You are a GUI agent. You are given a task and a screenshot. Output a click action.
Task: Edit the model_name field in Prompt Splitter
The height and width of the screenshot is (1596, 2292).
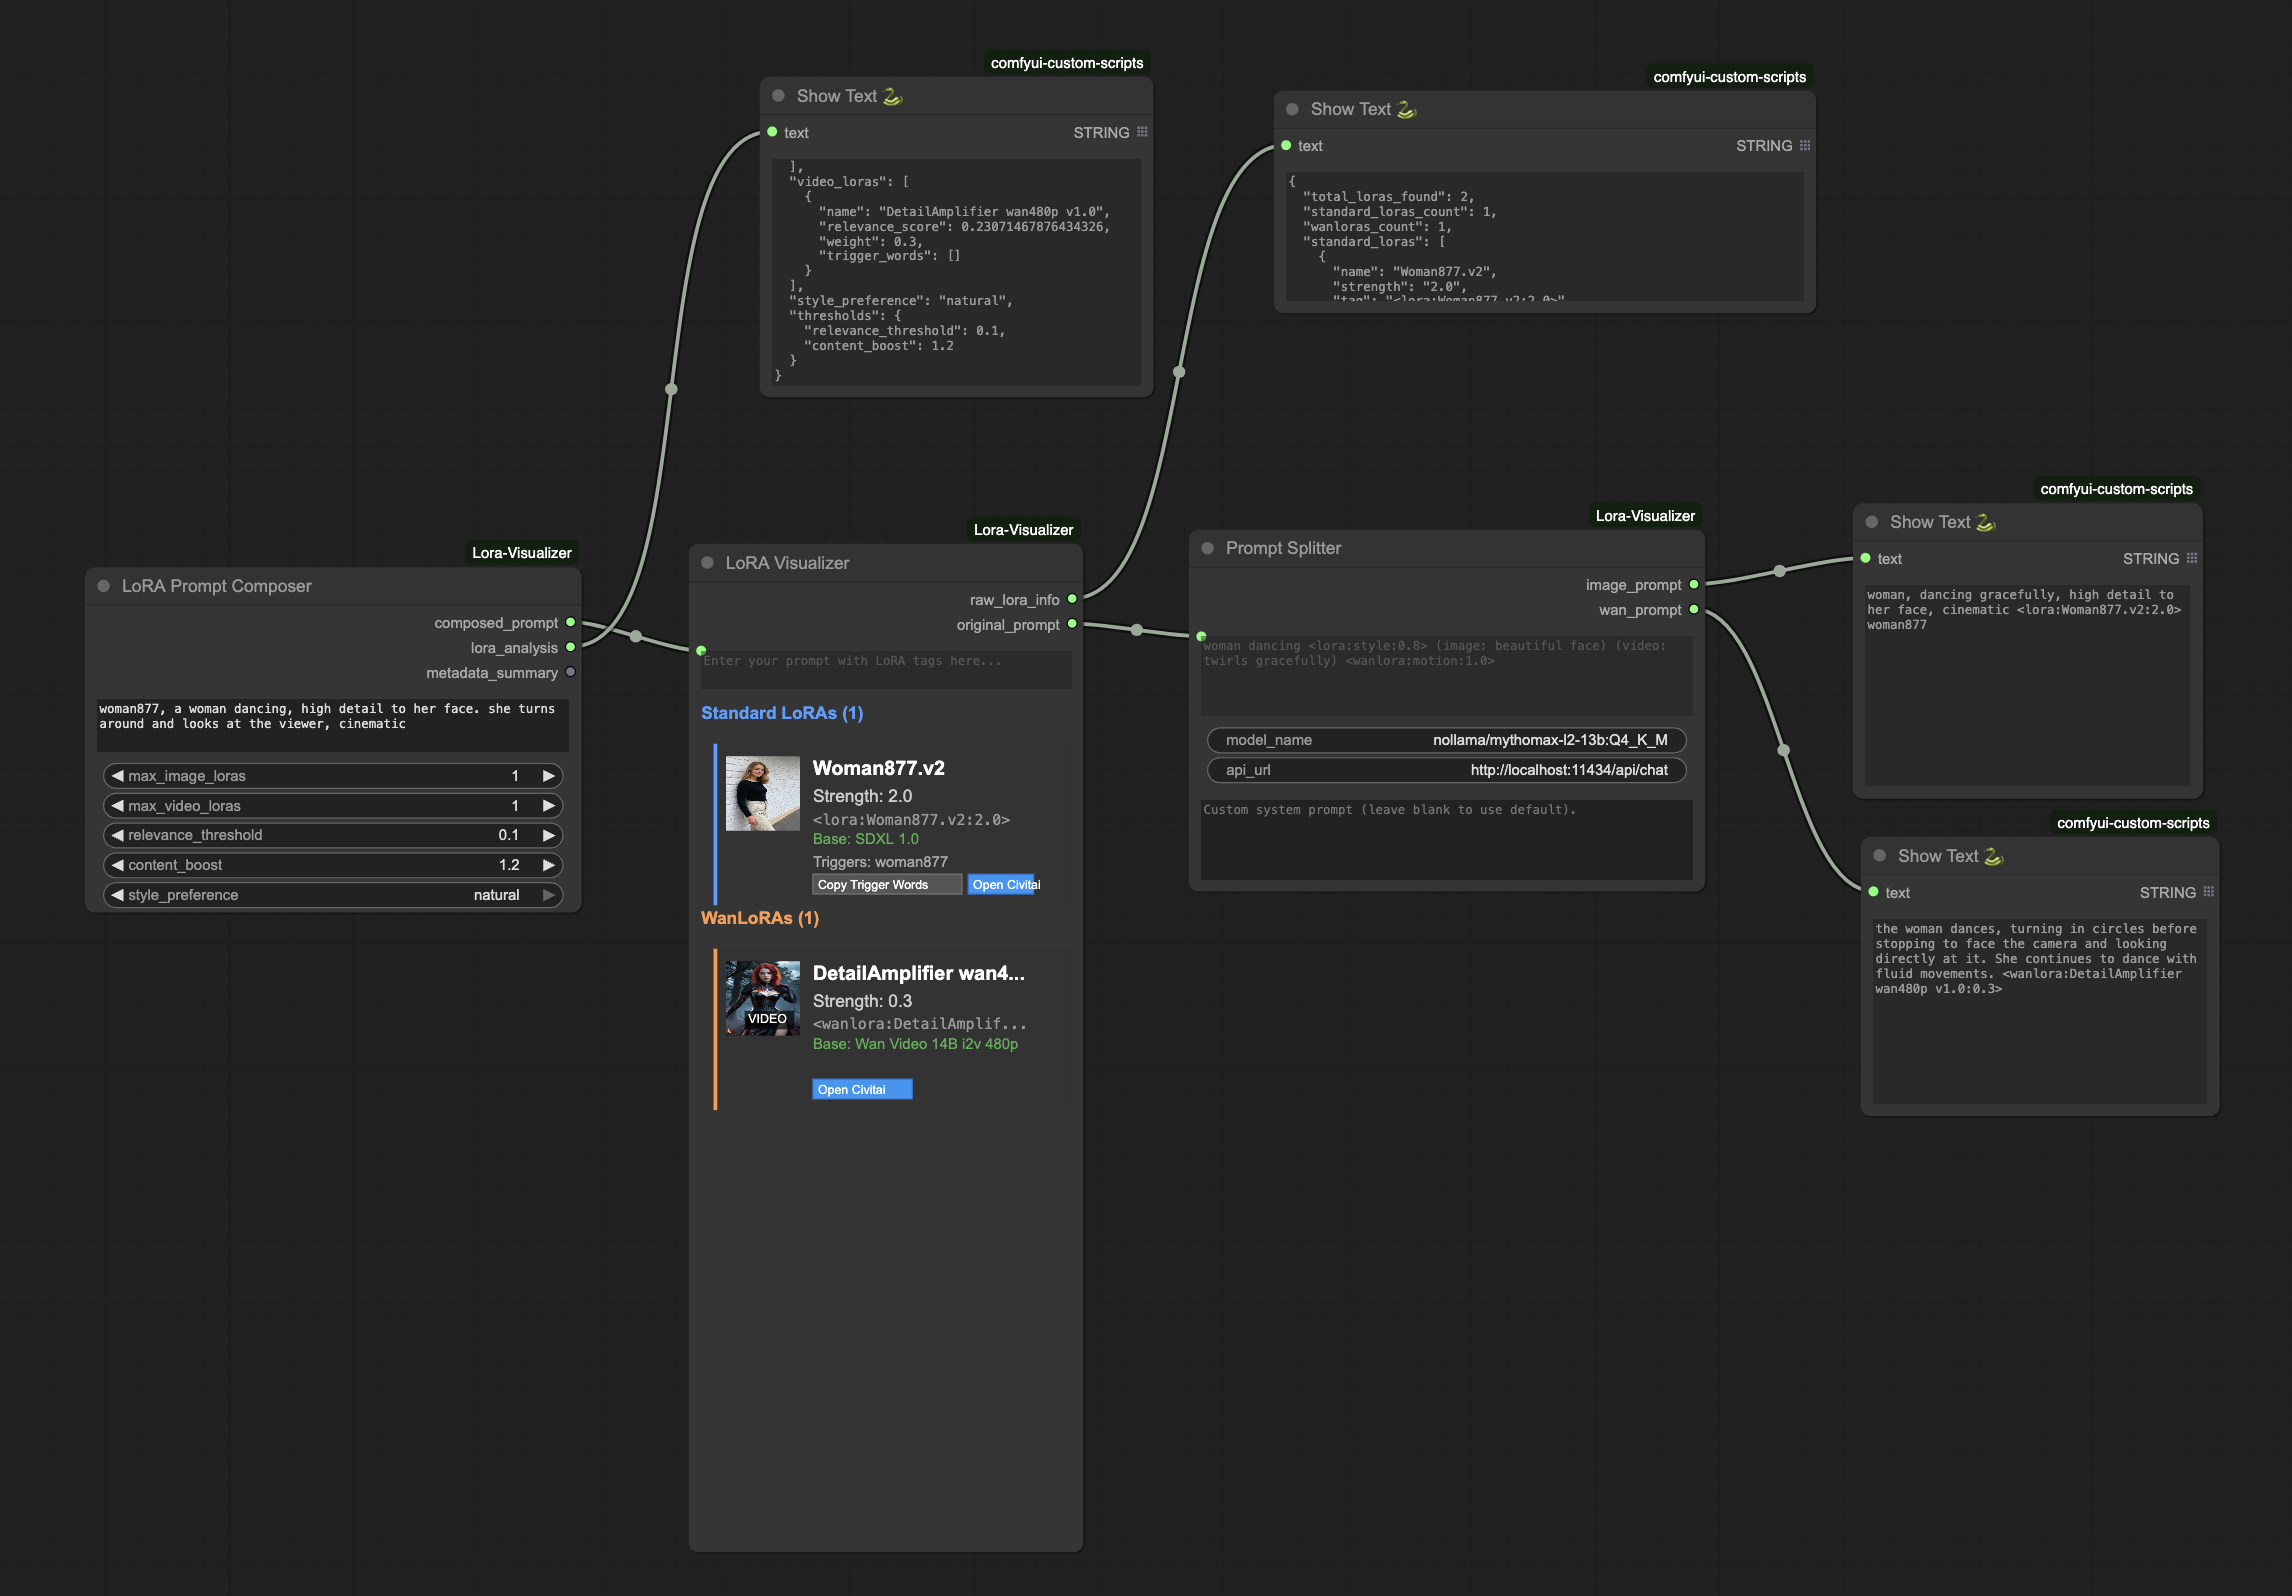(1446, 740)
